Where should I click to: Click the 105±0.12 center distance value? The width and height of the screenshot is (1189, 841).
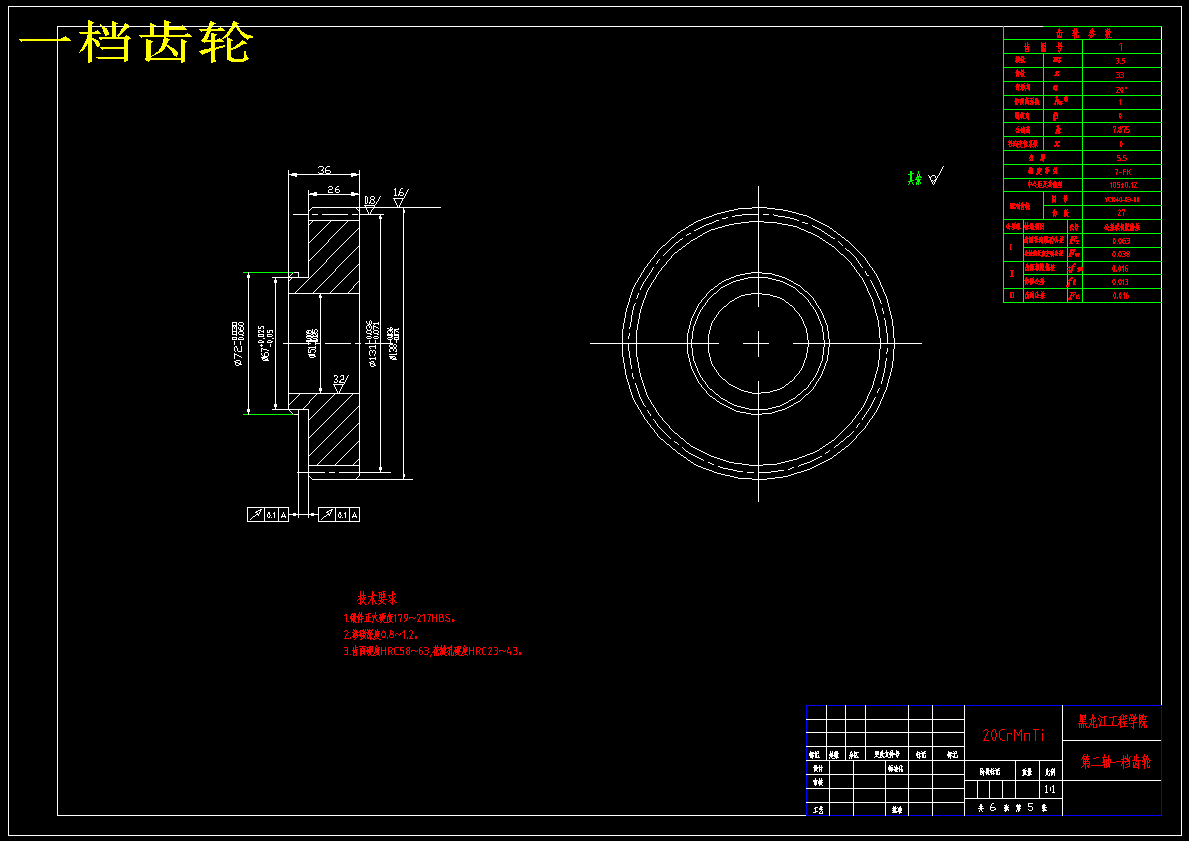coord(1123,185)
